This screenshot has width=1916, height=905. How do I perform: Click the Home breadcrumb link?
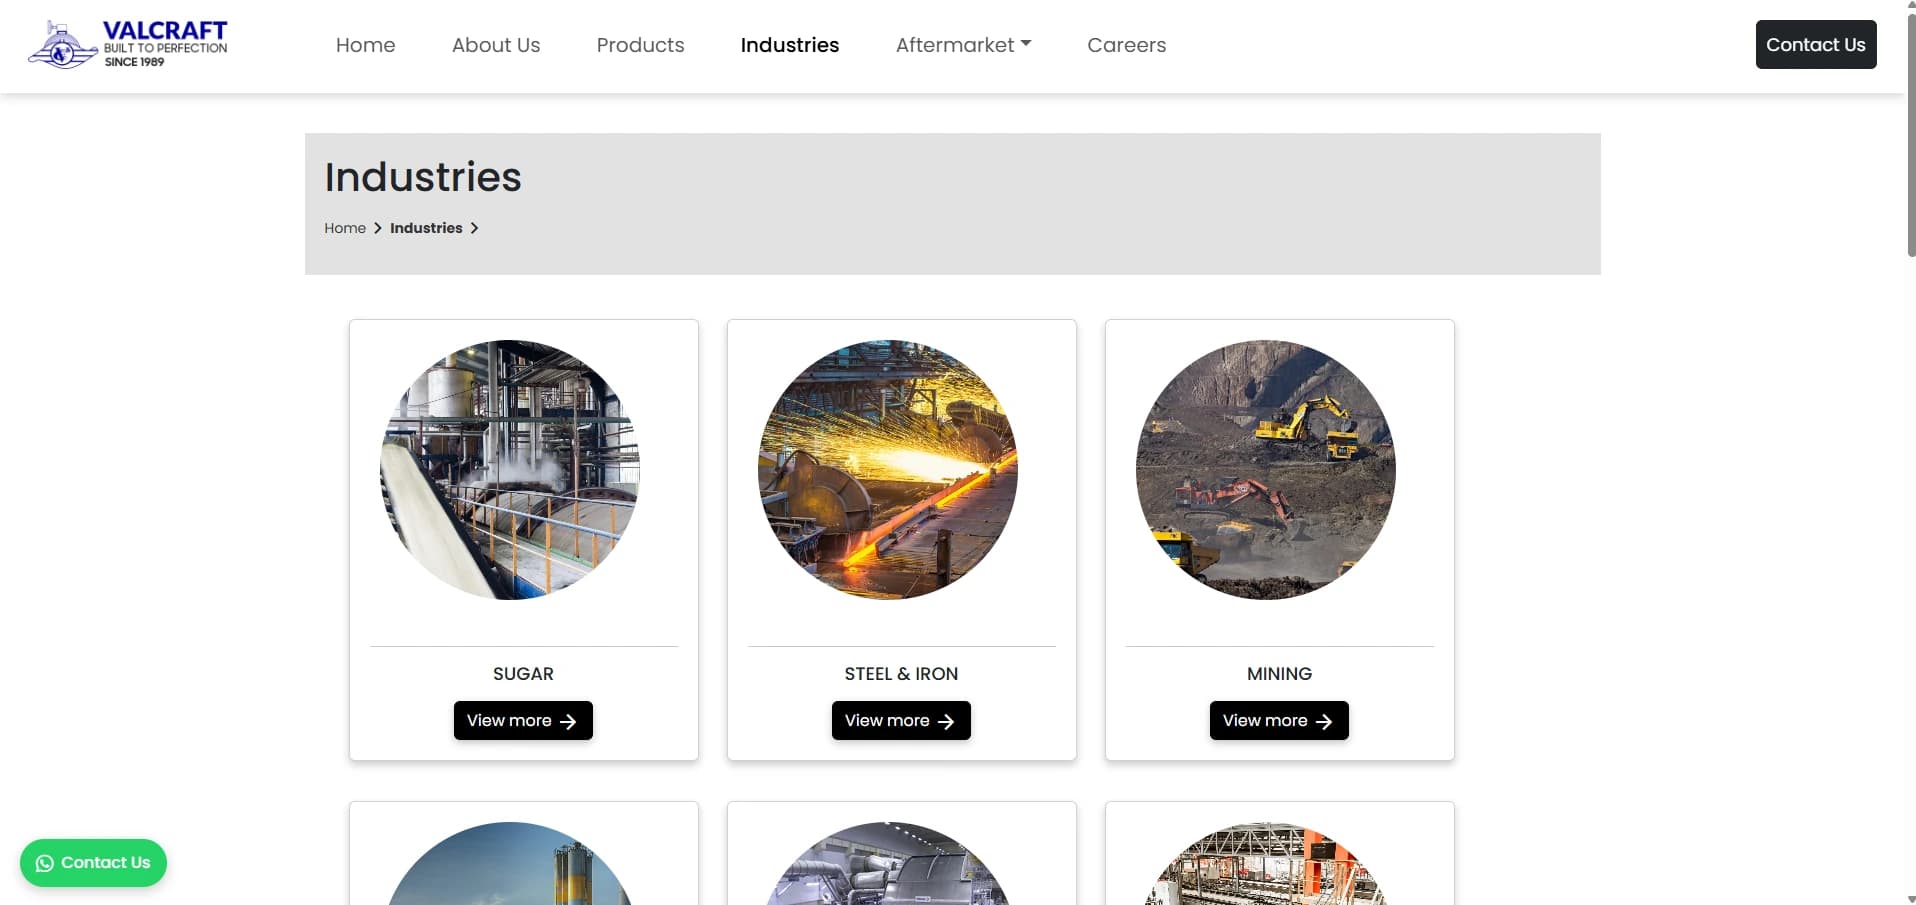click(x=345, y=228)
